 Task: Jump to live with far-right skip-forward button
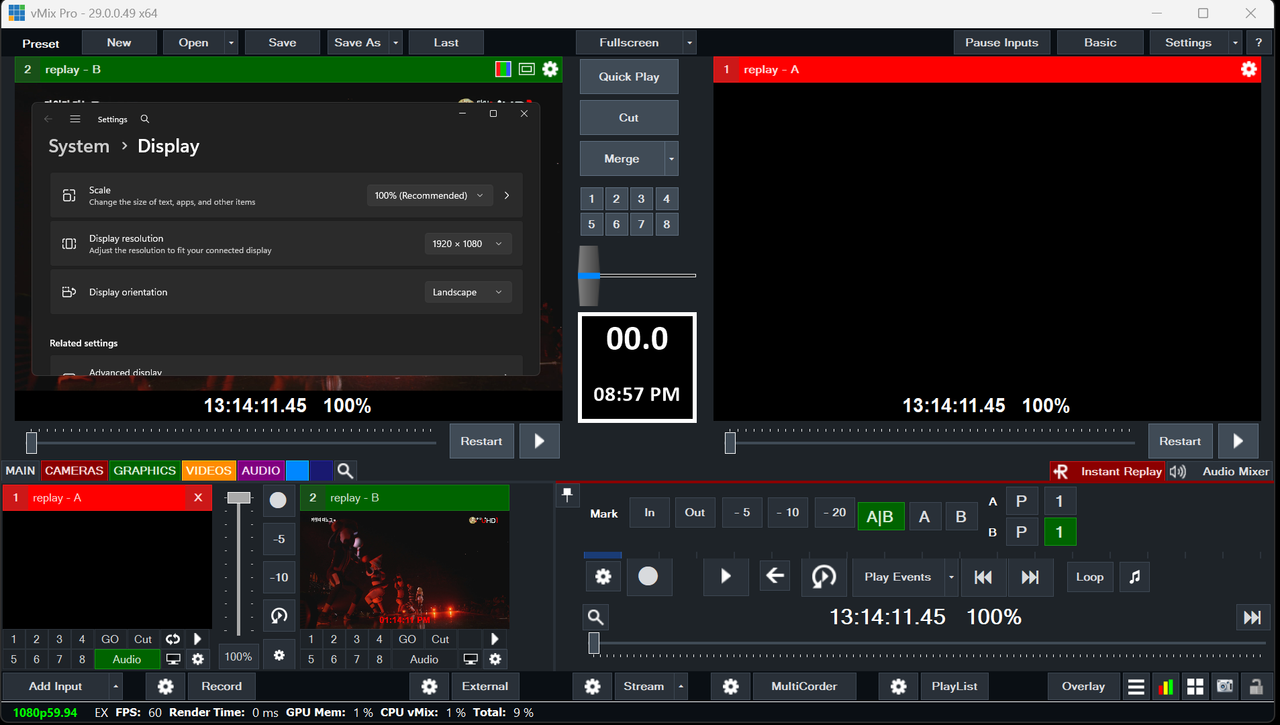tap(1252, 617)
